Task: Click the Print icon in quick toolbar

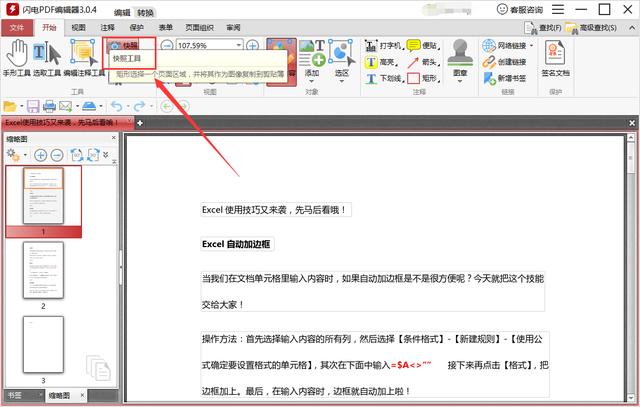Action: click(49, 107)
